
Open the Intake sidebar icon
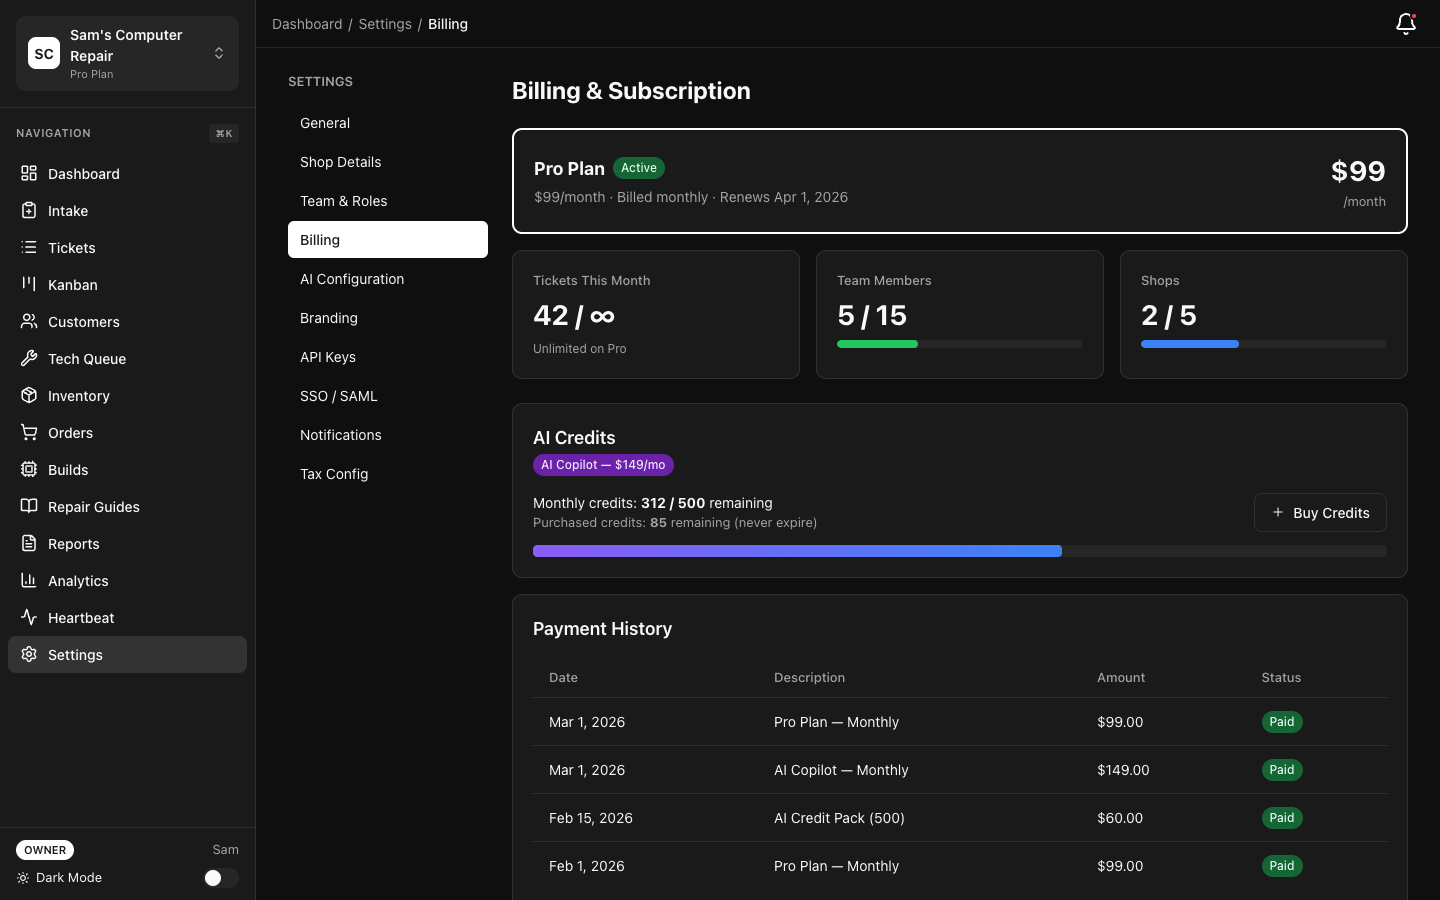click(29, 211)
